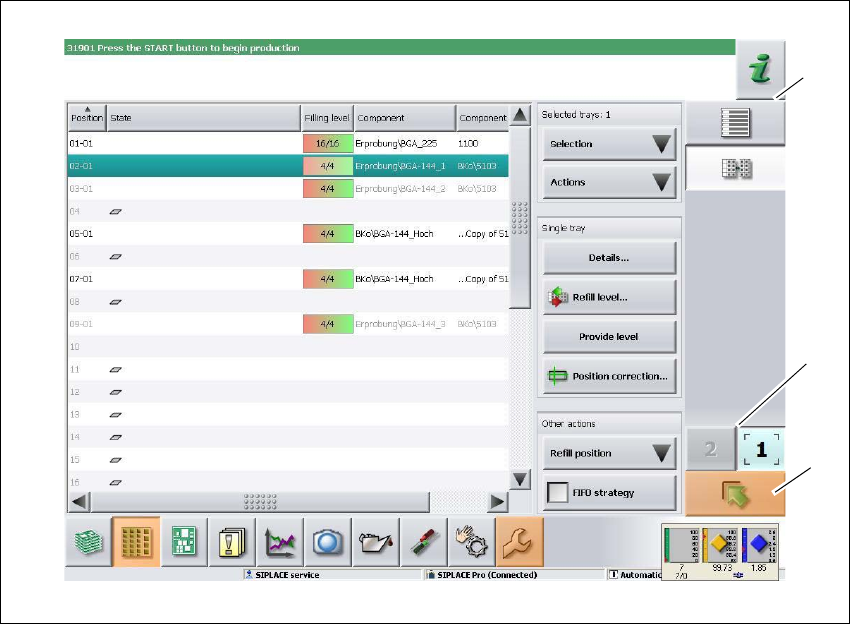Click the green info icon
Screen dimensions: 850x624
[761, 71]
